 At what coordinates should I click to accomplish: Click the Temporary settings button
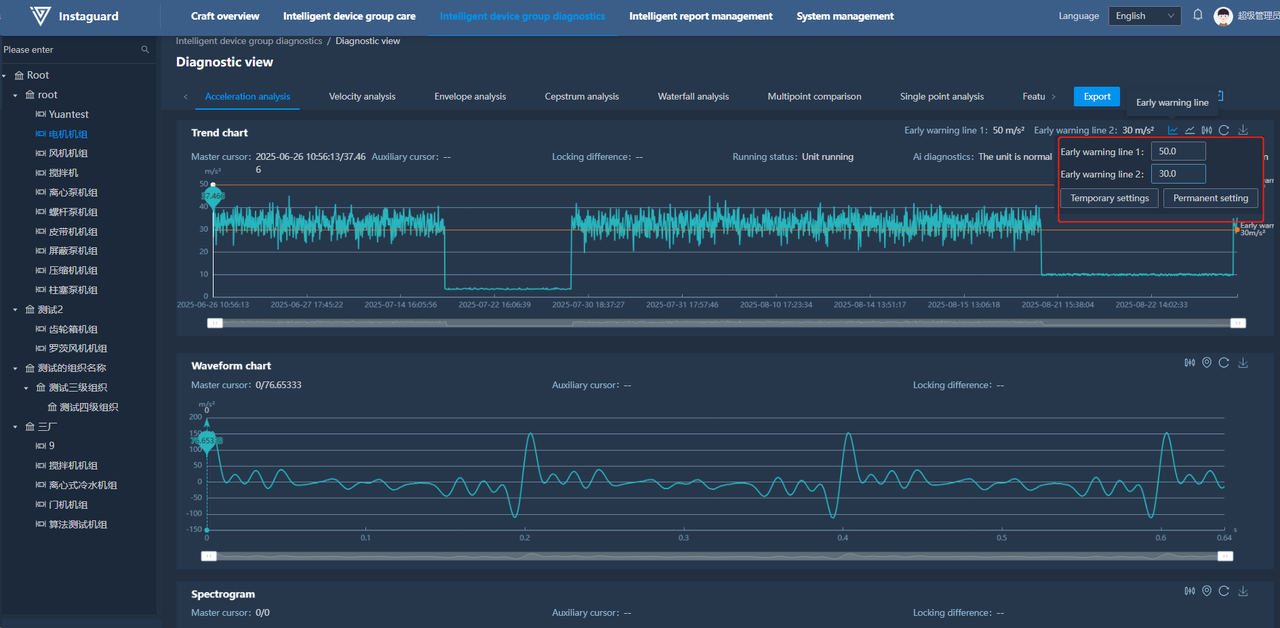(x=1109, y=198)
